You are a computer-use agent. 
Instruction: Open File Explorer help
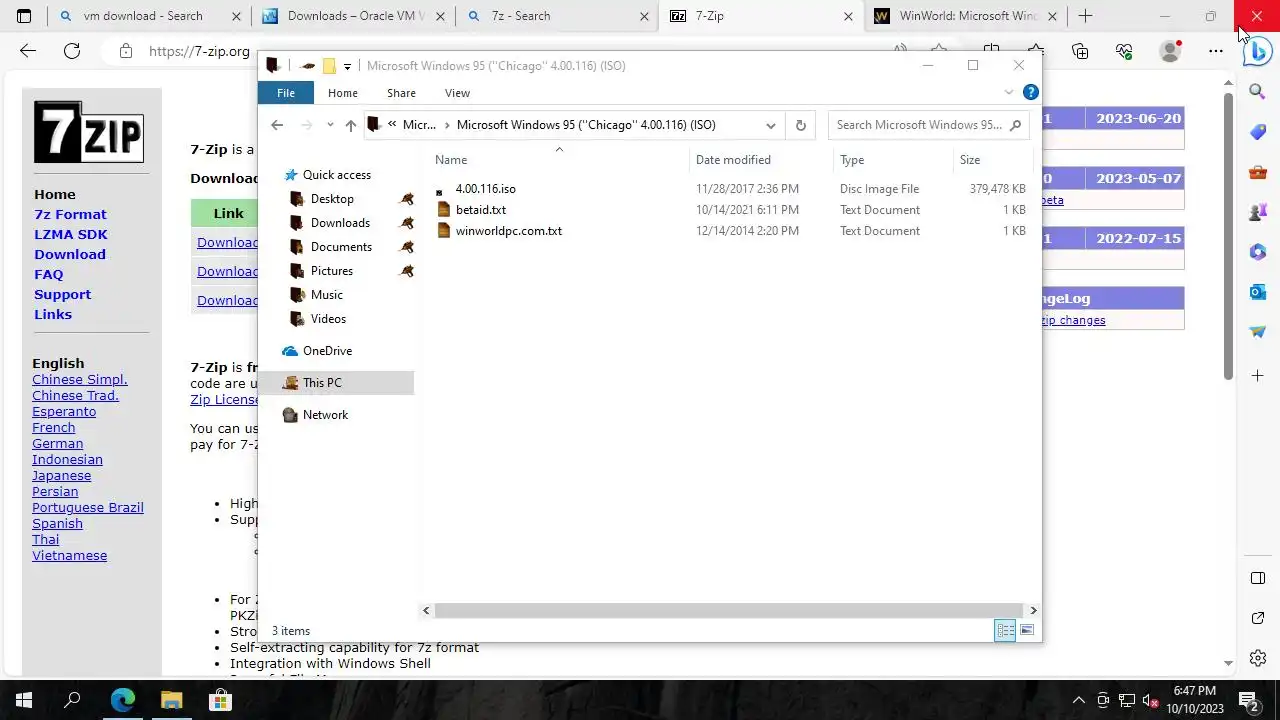(x=1031, y=92)
